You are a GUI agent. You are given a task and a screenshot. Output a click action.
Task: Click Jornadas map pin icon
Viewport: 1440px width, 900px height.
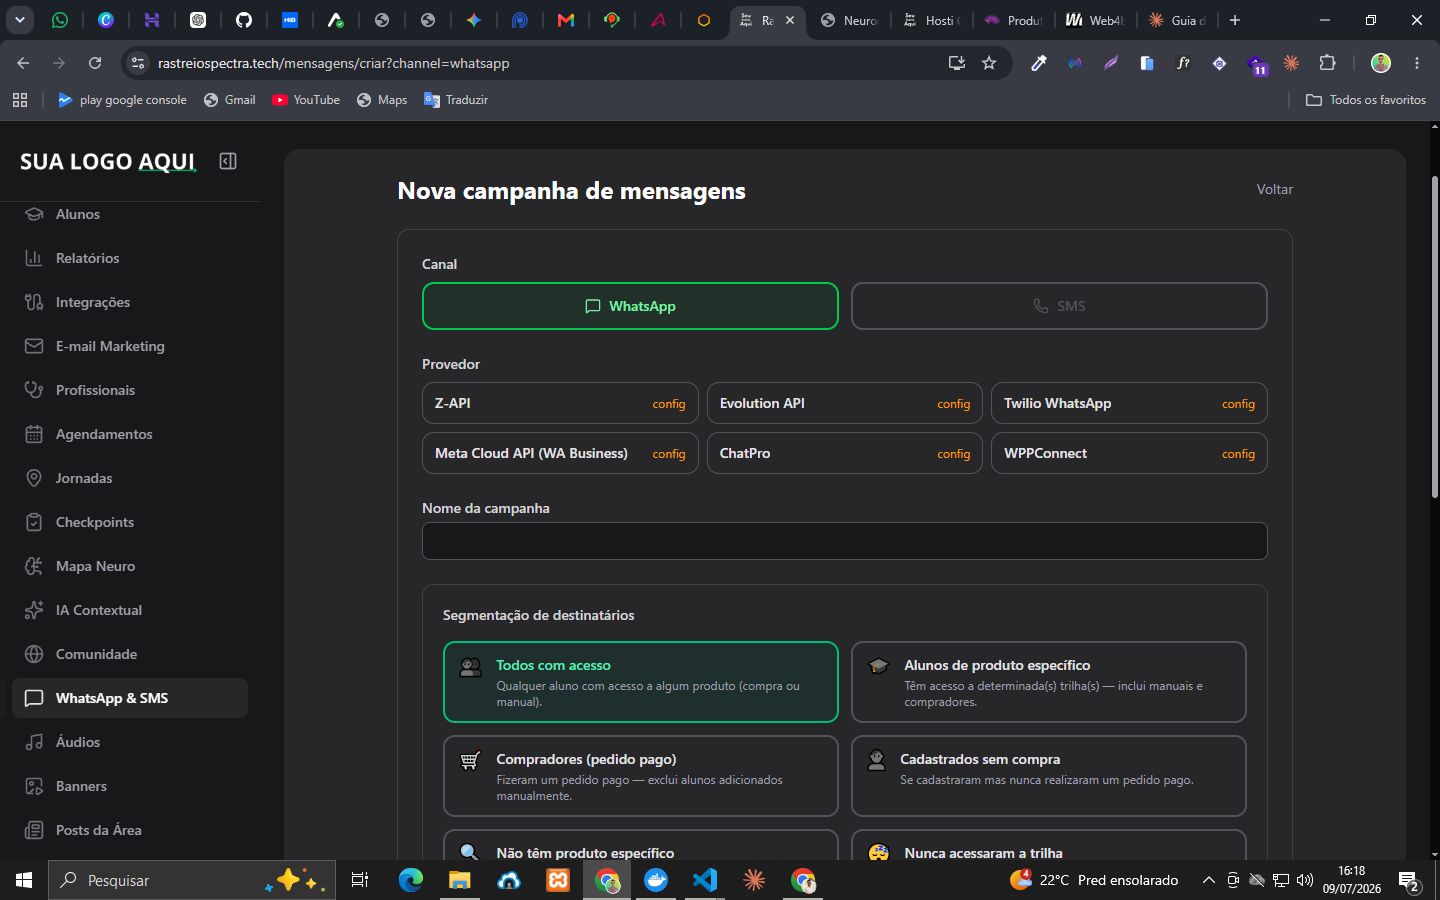[x=34, y=478]
